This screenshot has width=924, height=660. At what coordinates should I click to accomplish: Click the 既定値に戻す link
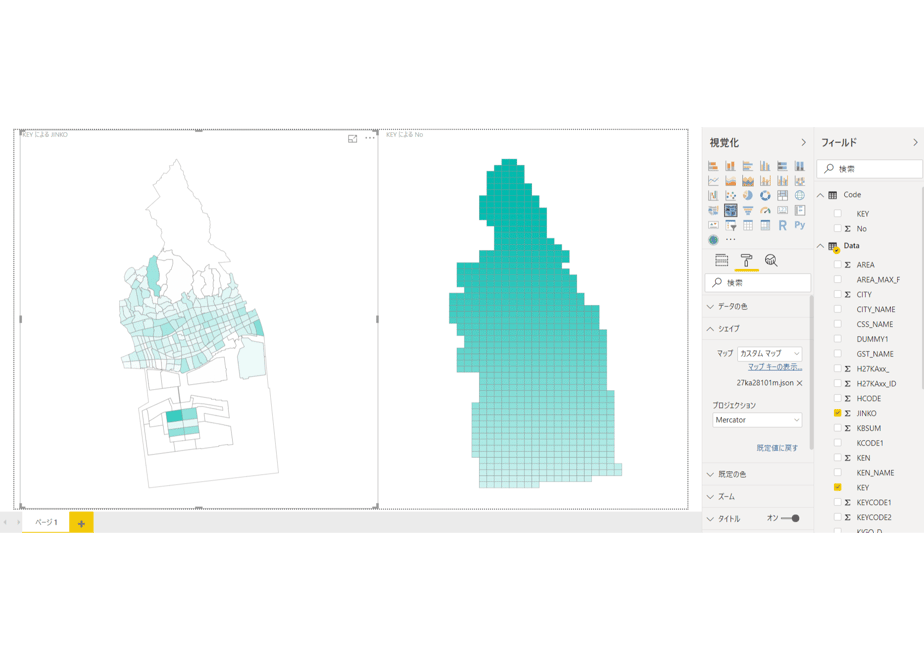(x=777, y=448)
